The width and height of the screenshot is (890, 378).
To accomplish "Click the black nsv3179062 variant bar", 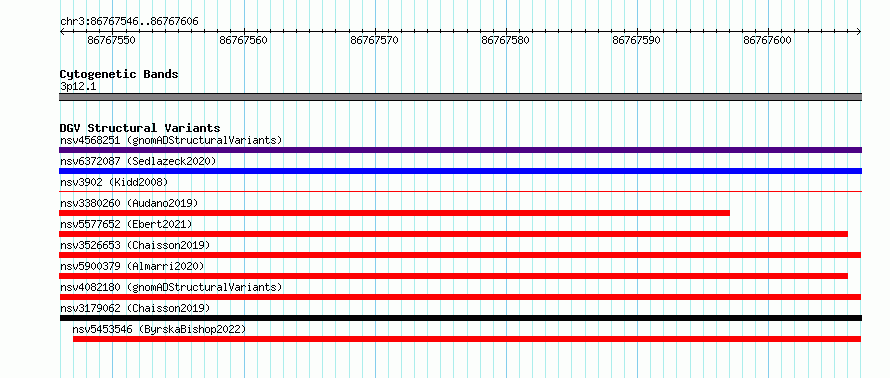I will tap(460, 318).
